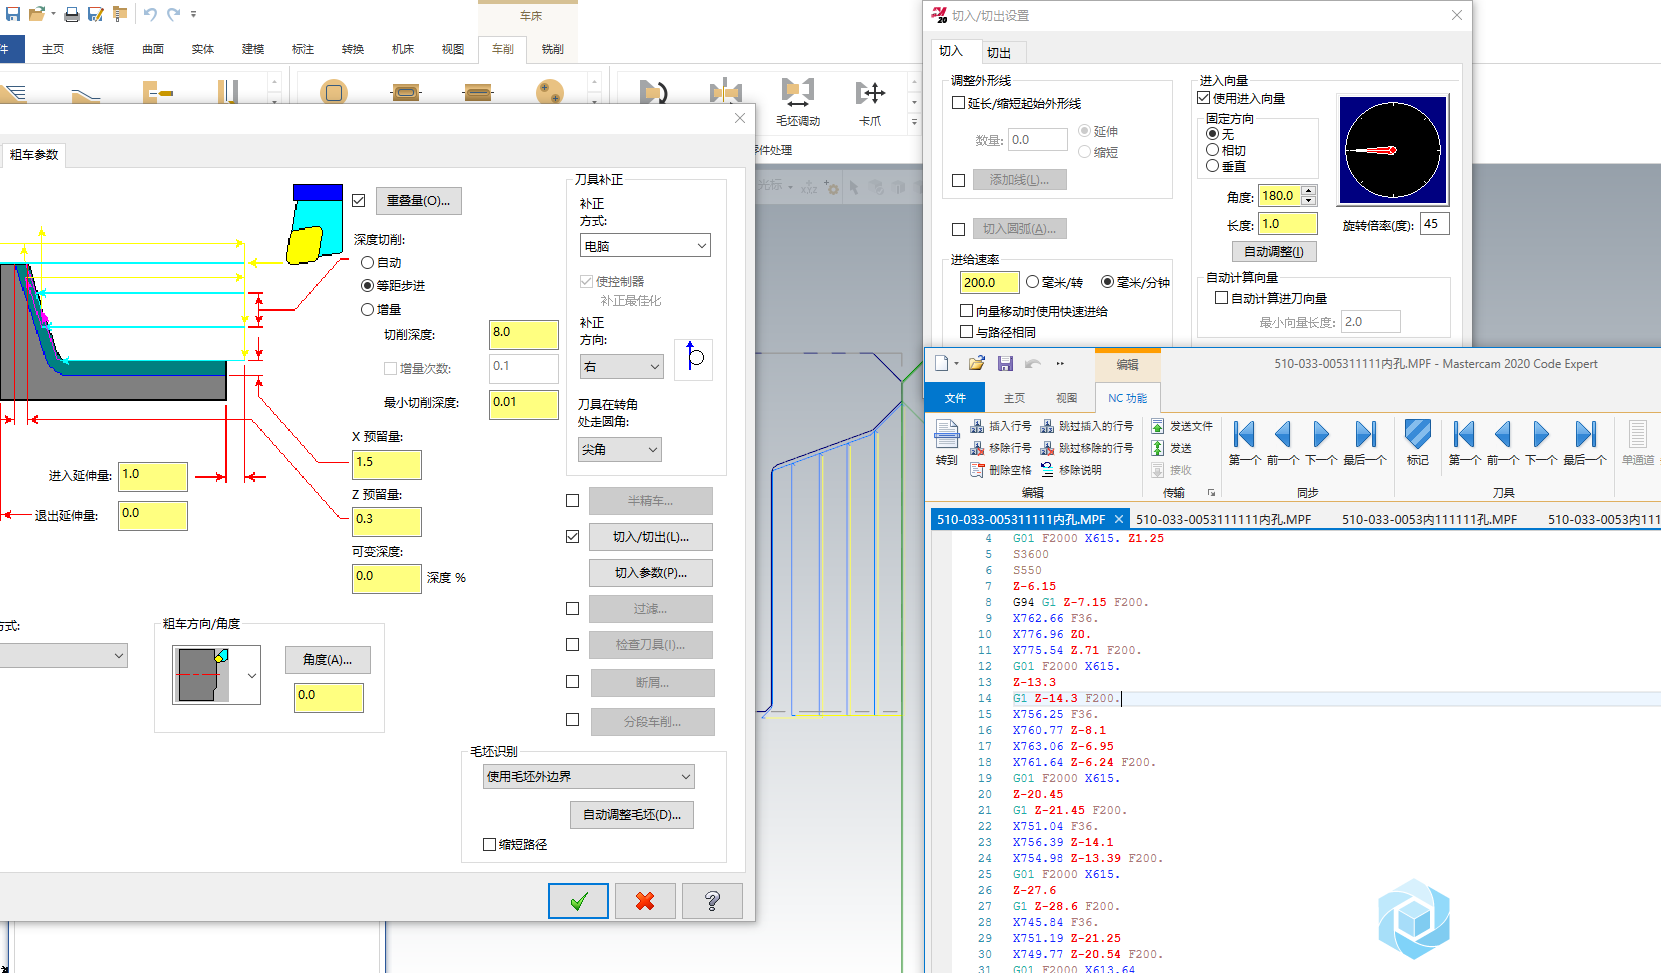The image size is (1661, 973).
Task: Click the 切削深度 field with value 8.0
Action: [x=524, y=334]
